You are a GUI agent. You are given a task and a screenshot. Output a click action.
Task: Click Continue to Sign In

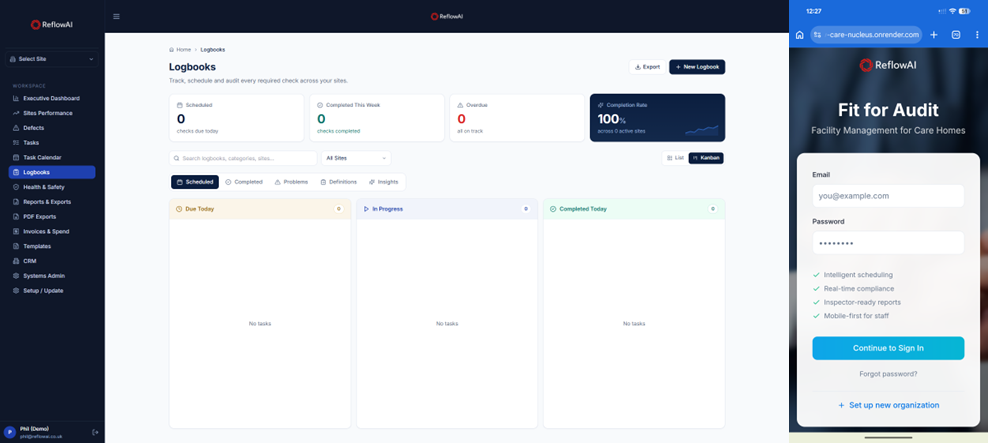(x=888, y=348)
